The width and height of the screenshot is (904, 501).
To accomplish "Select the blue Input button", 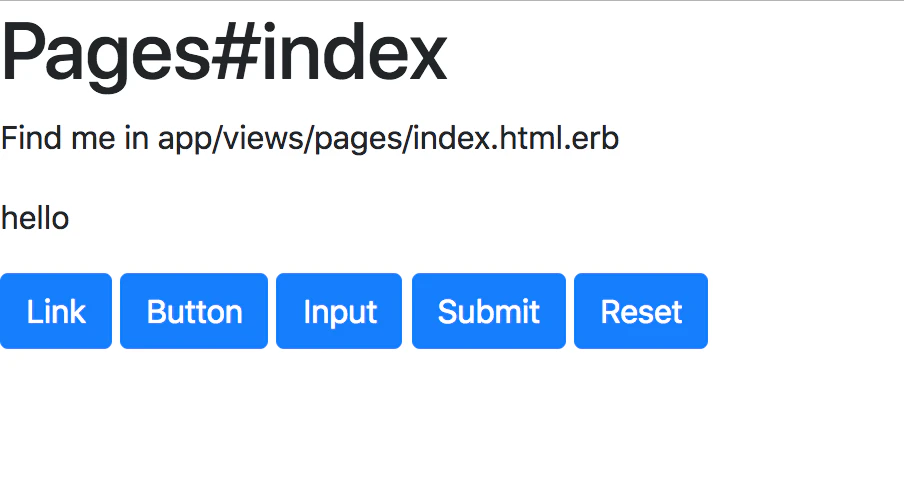I will 339,311.
